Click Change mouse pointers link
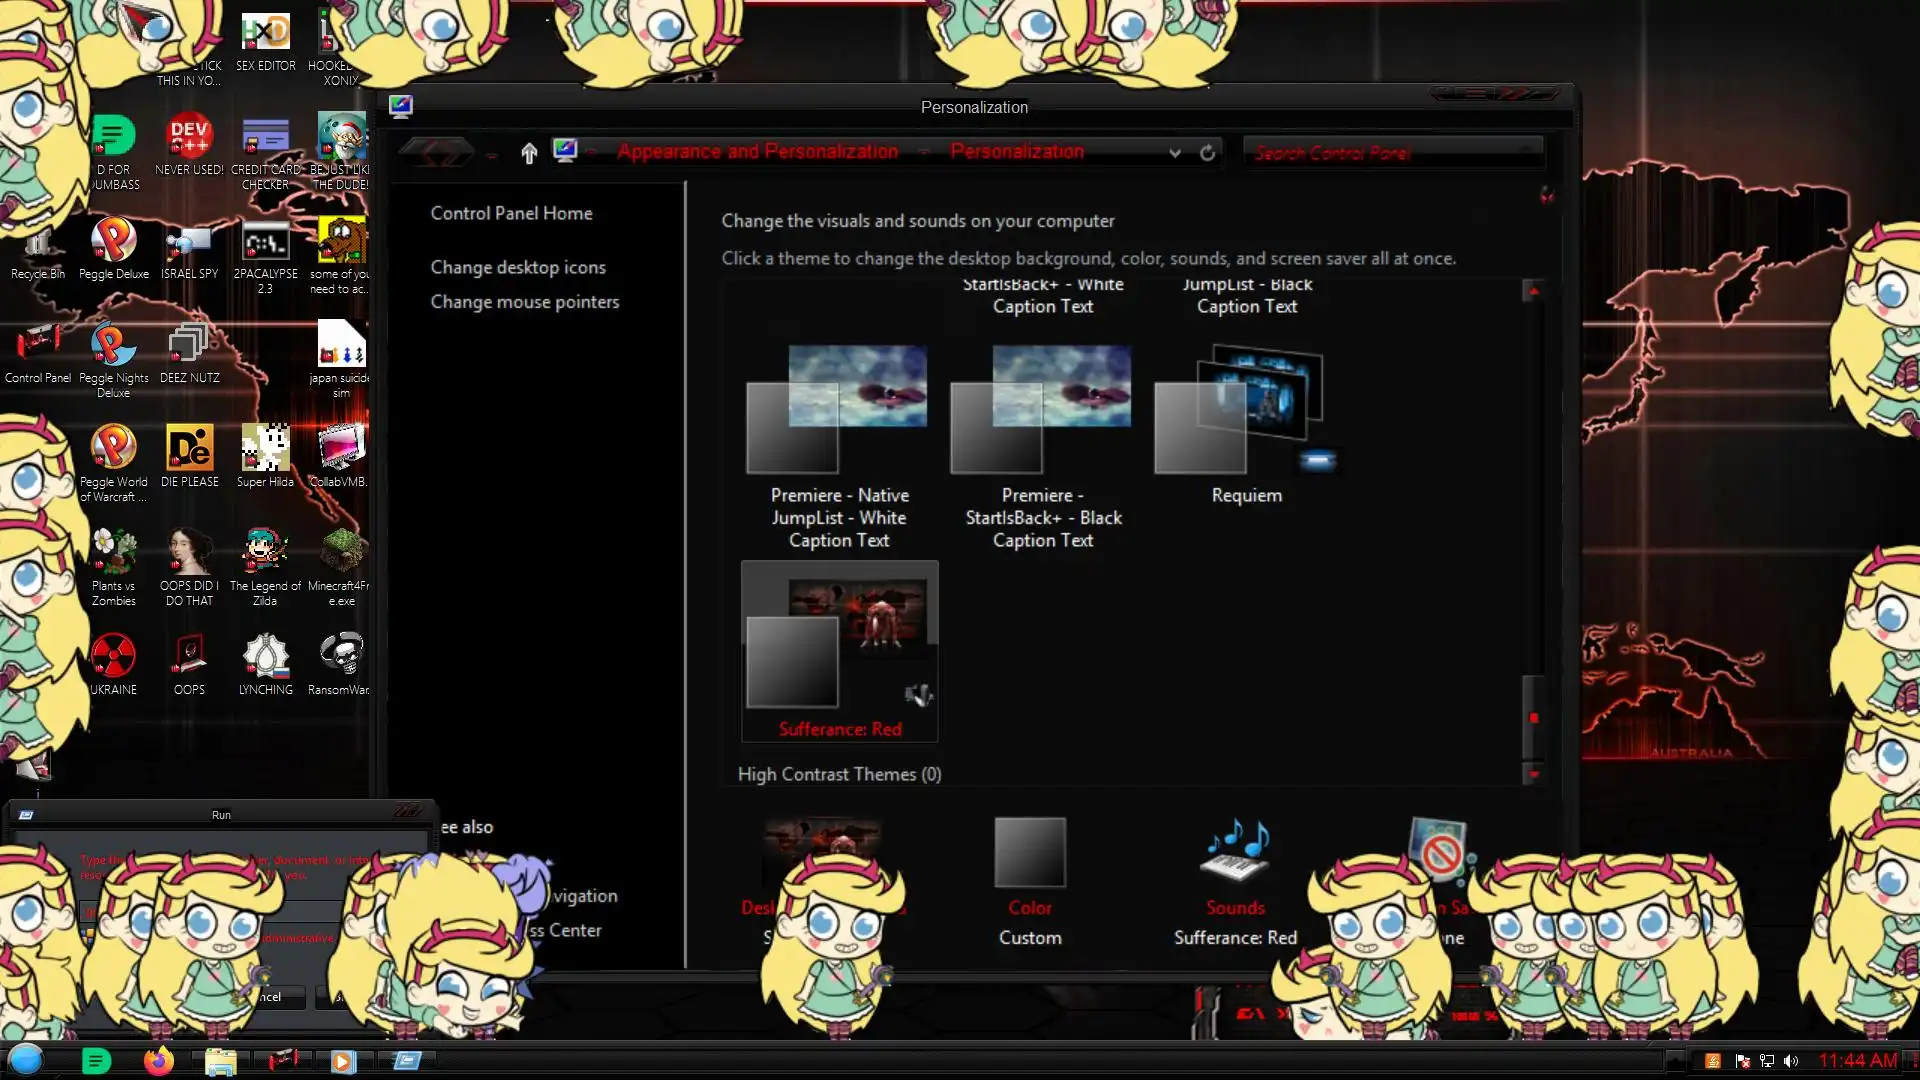1920x1080 pixels. point(524,302)
